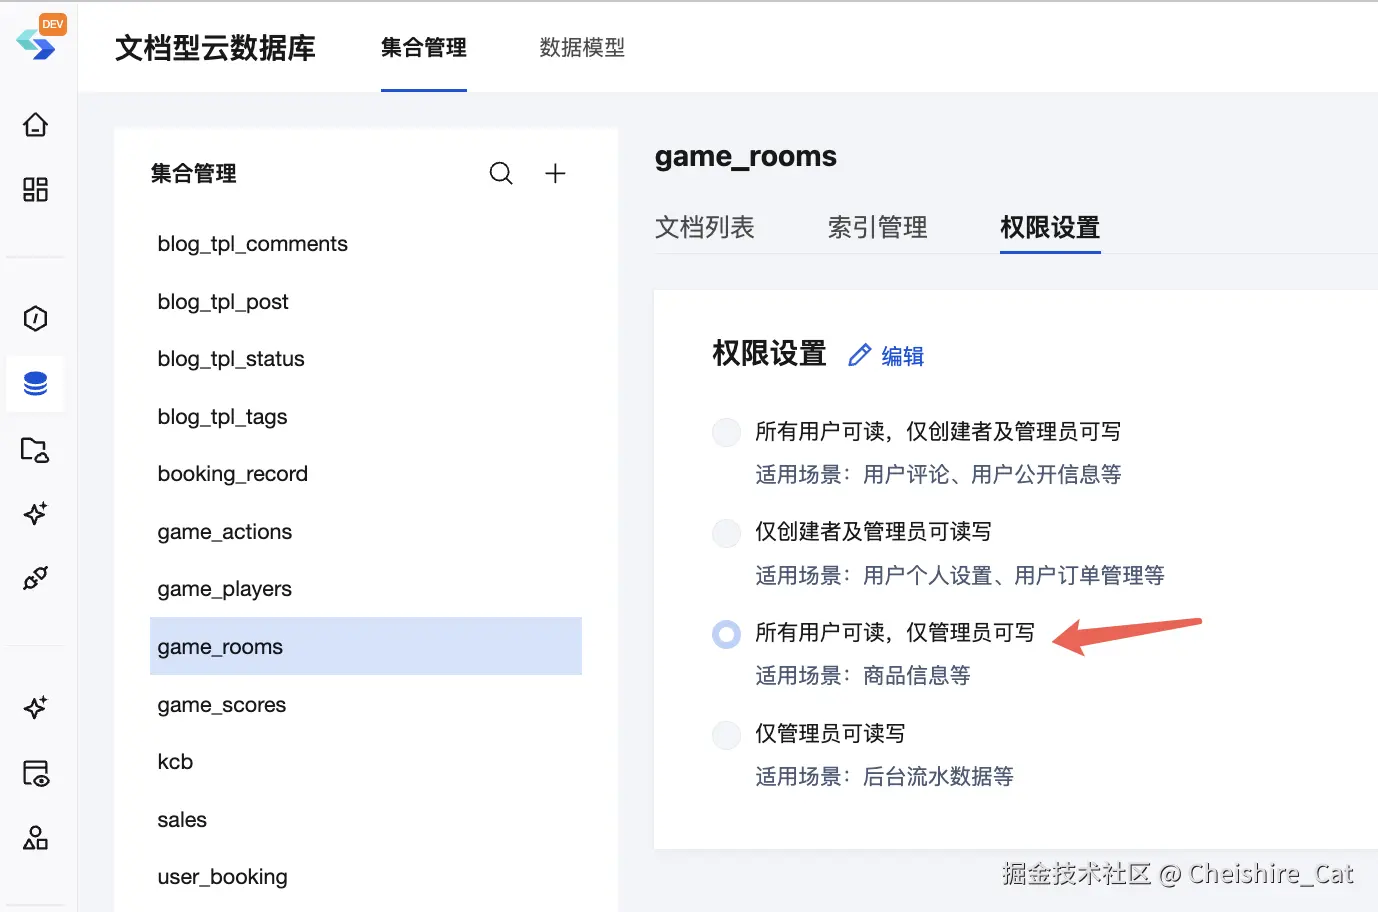The height and width of the screenshot is (912, 1378).
Task: Open the 文档列表 tab
Action: [x=705, y=227]
